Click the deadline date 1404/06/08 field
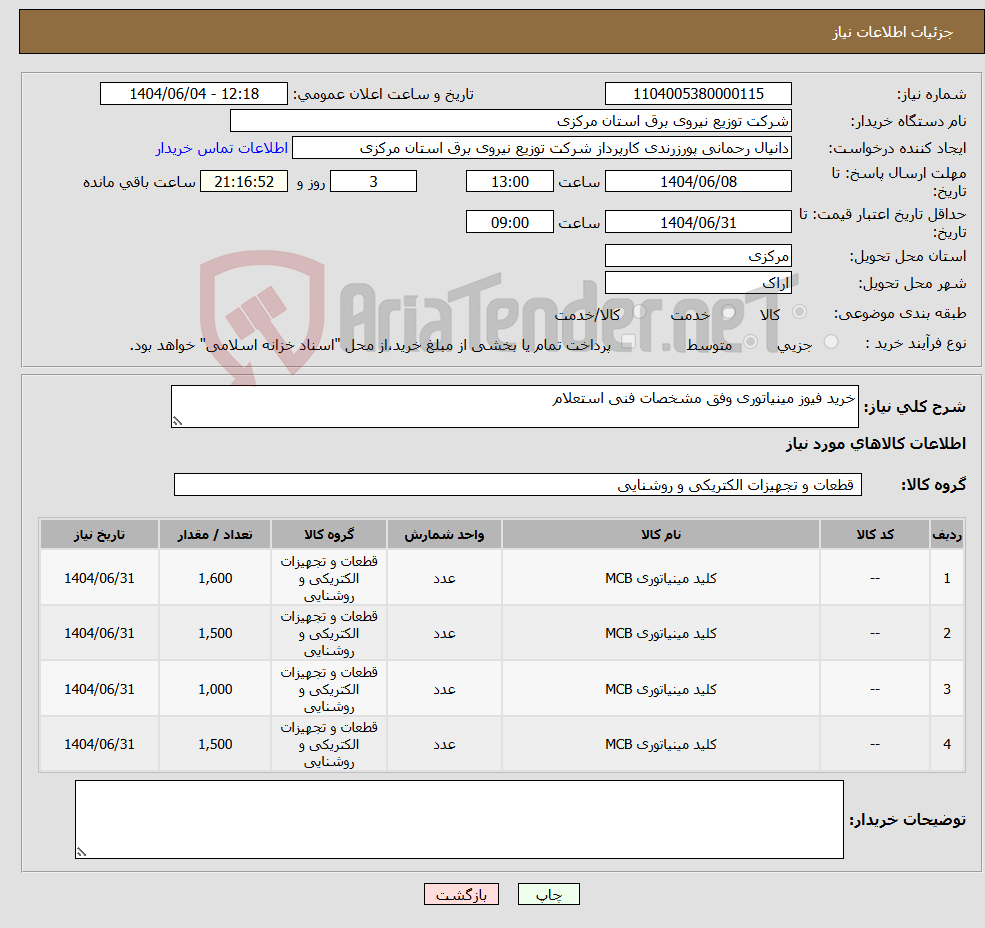Viewport: 985px width, 928px height. pyautogui.click(x=698, y=181)
